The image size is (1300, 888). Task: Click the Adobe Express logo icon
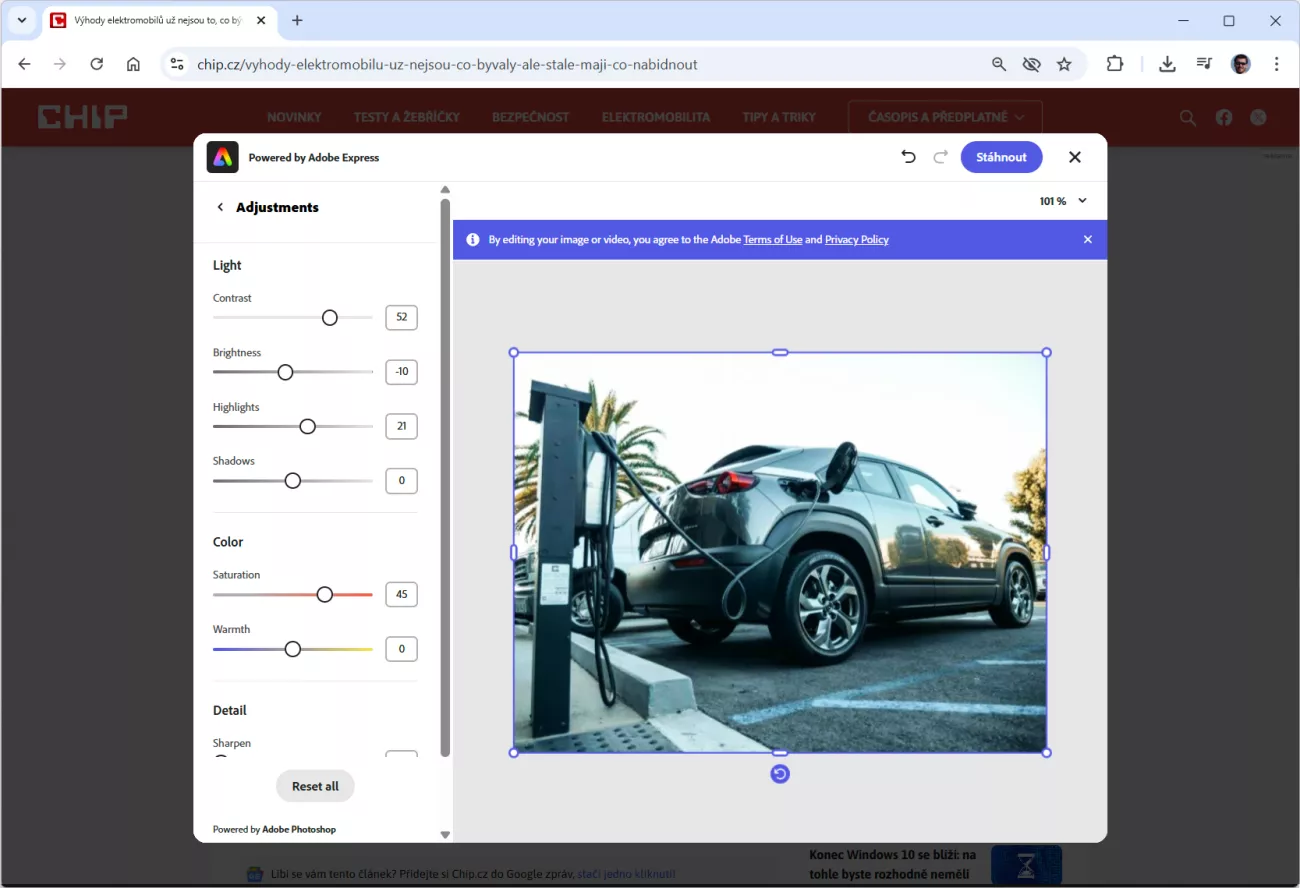pos(222,157)
